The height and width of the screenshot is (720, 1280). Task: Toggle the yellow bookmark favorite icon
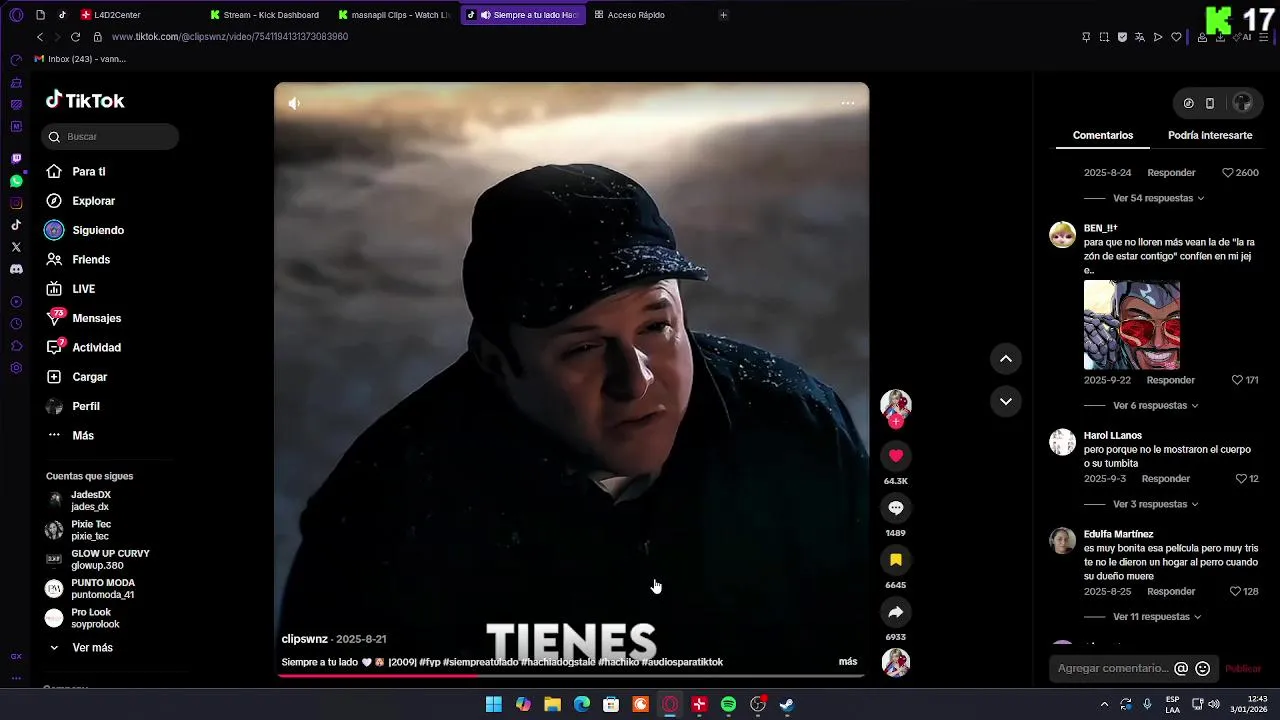895,560
